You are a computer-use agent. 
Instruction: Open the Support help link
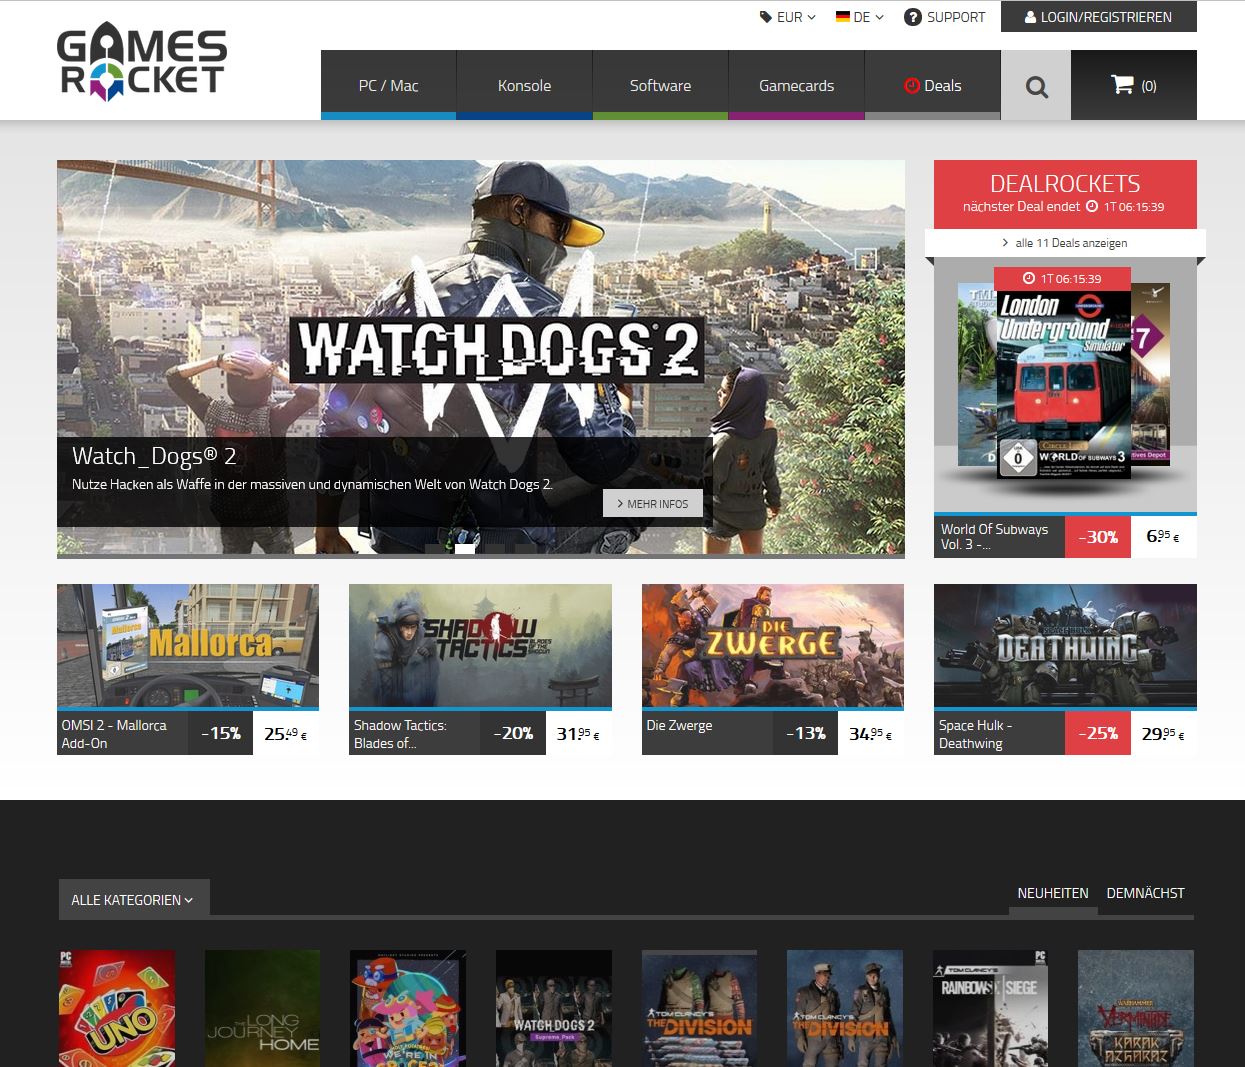pyautogui.click(x=945, y=17)
